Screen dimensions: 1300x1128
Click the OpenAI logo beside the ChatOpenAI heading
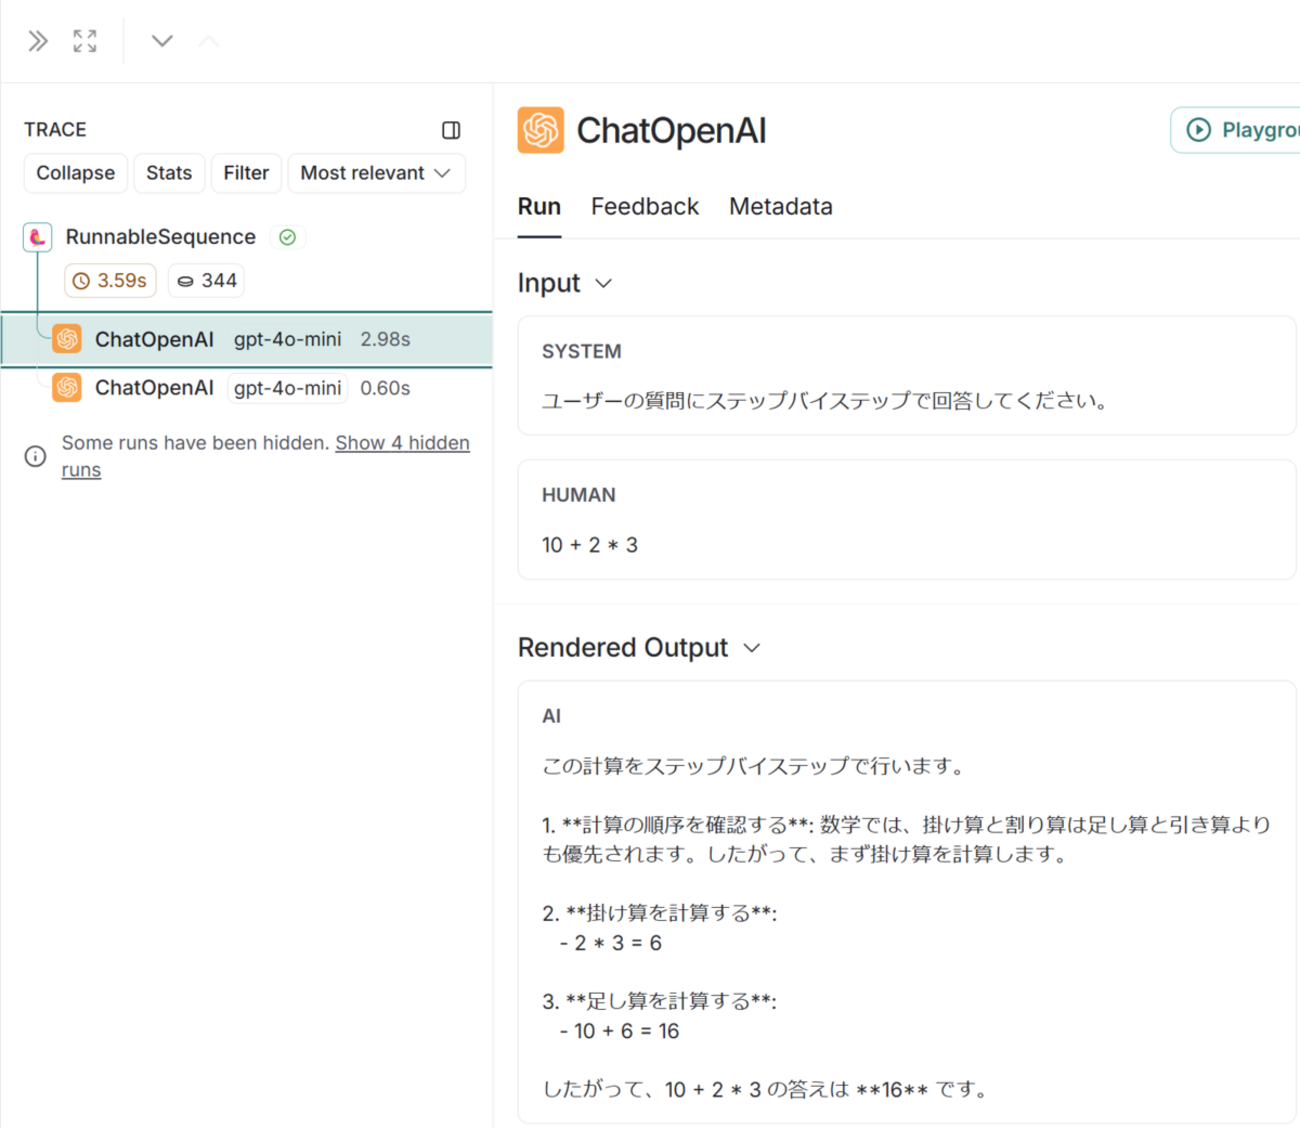[543, 129]
